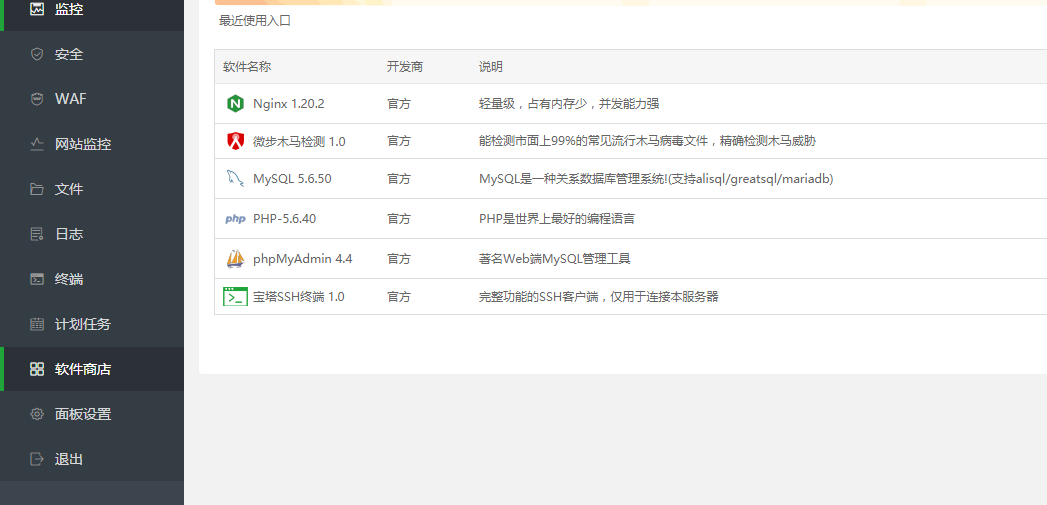The width and height of the screenshot is (1047, 505).
Task: Click the terminal icon beside 终端
Action: (x=37, y=279)
